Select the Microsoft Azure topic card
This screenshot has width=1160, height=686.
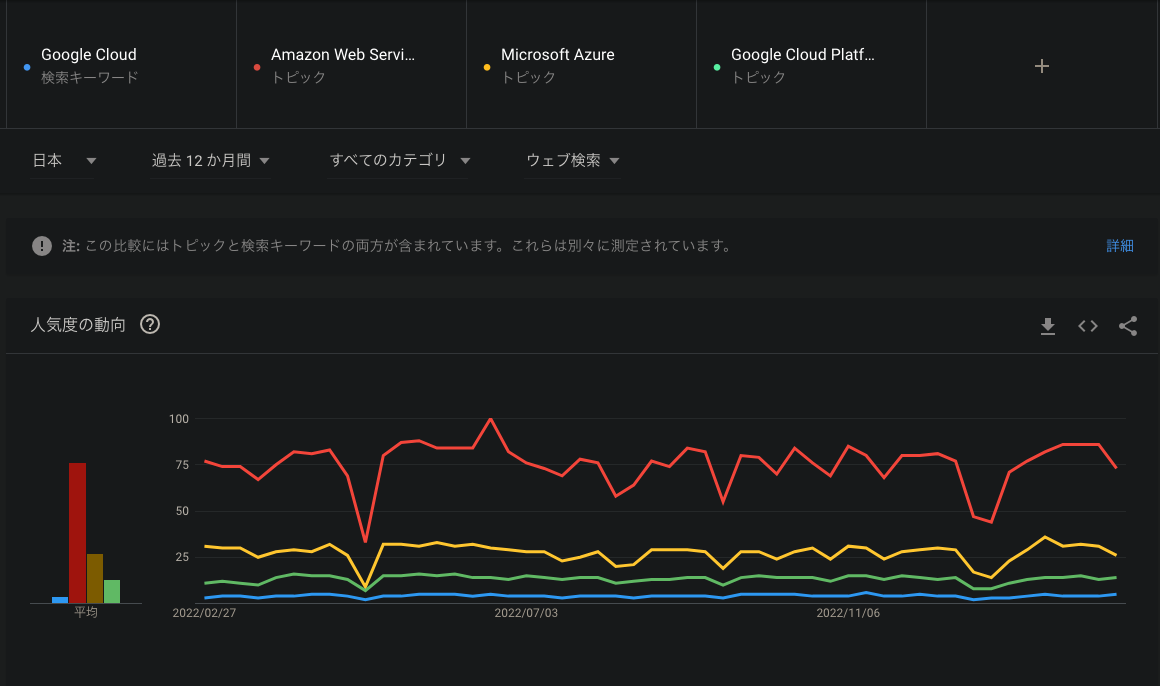tap(581, 65)
